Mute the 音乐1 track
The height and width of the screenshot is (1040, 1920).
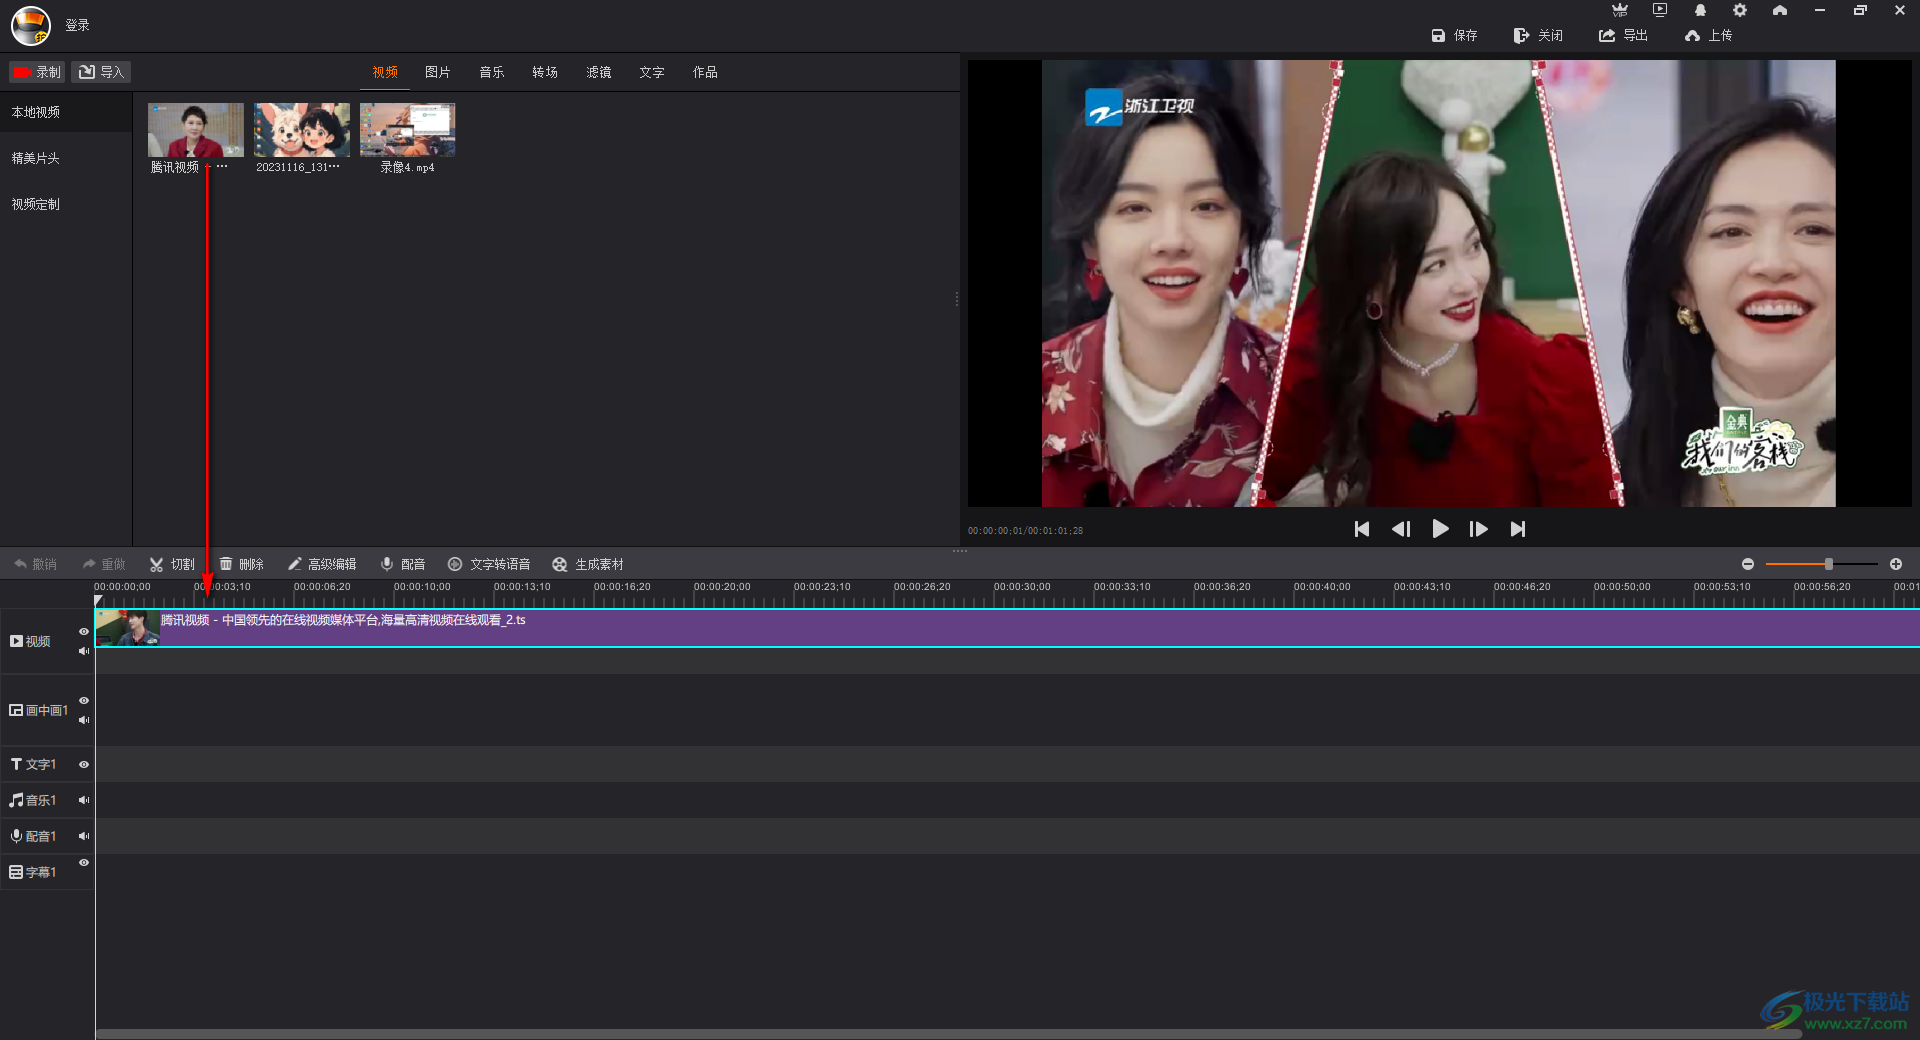coord(84,800)
